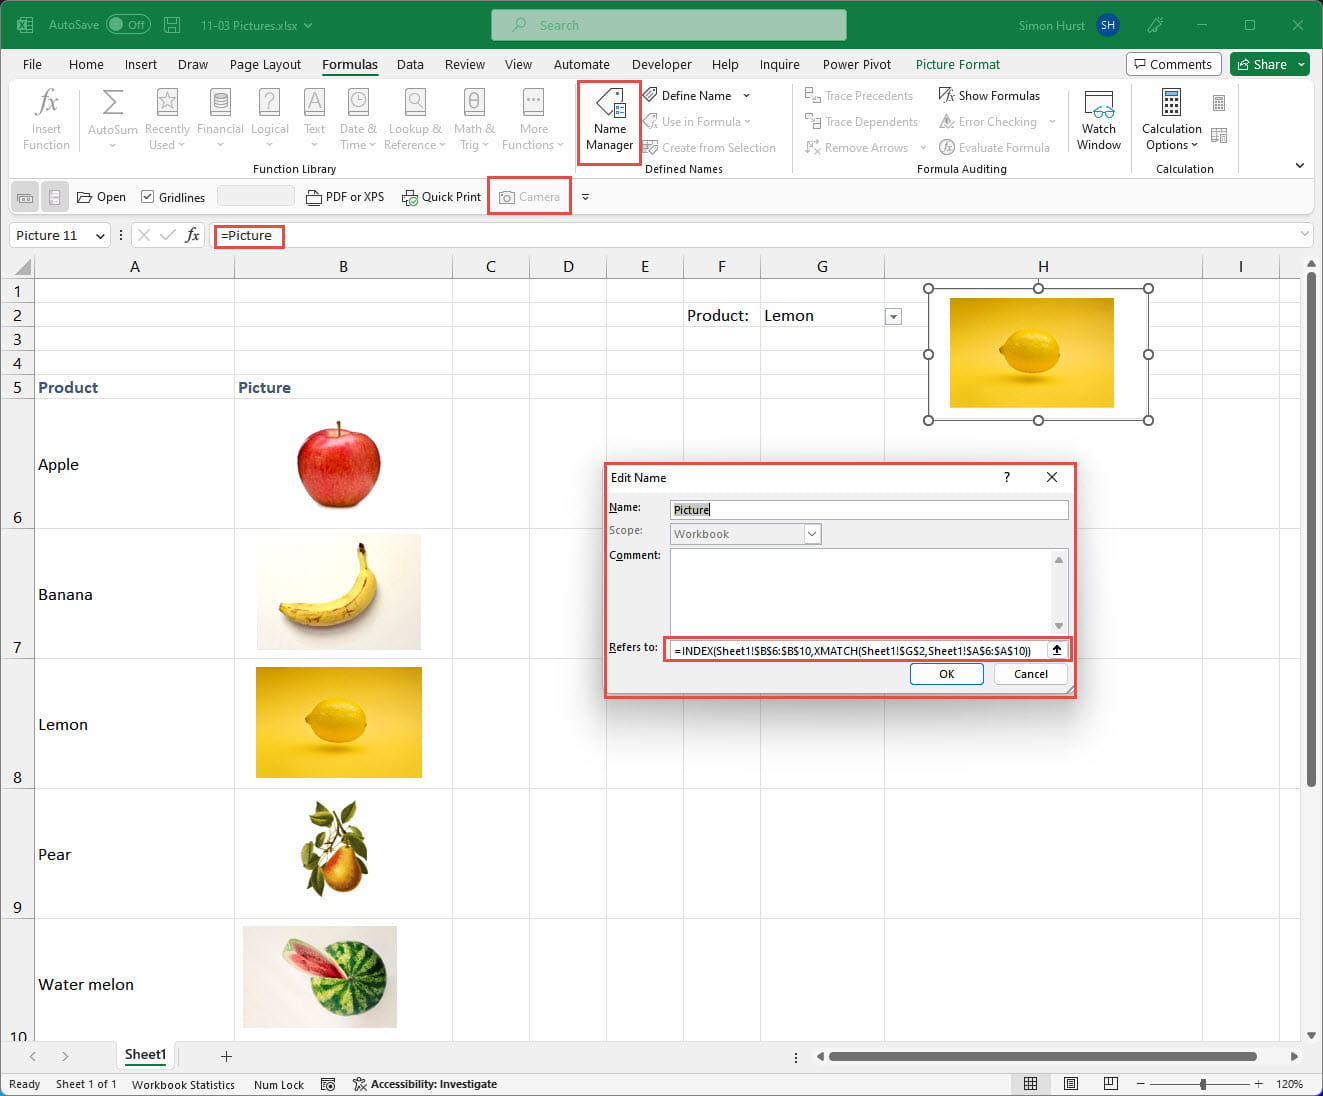This screenshot has width=1323, height=1096.
Task: Click the Name field in Edit Name dialog
Action: (x=868, y=510)
